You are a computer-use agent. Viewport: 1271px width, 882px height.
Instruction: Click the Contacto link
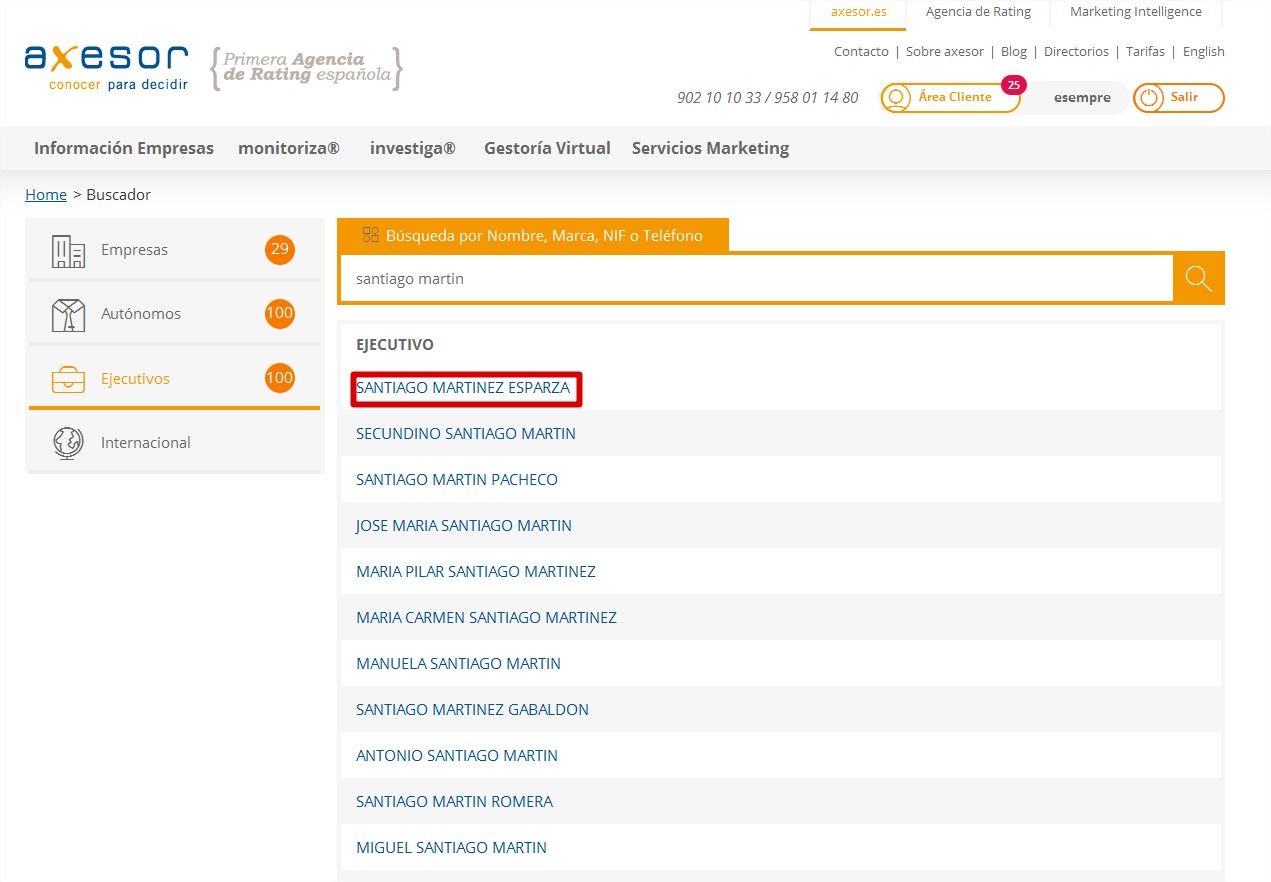click(x=861, y=51)
